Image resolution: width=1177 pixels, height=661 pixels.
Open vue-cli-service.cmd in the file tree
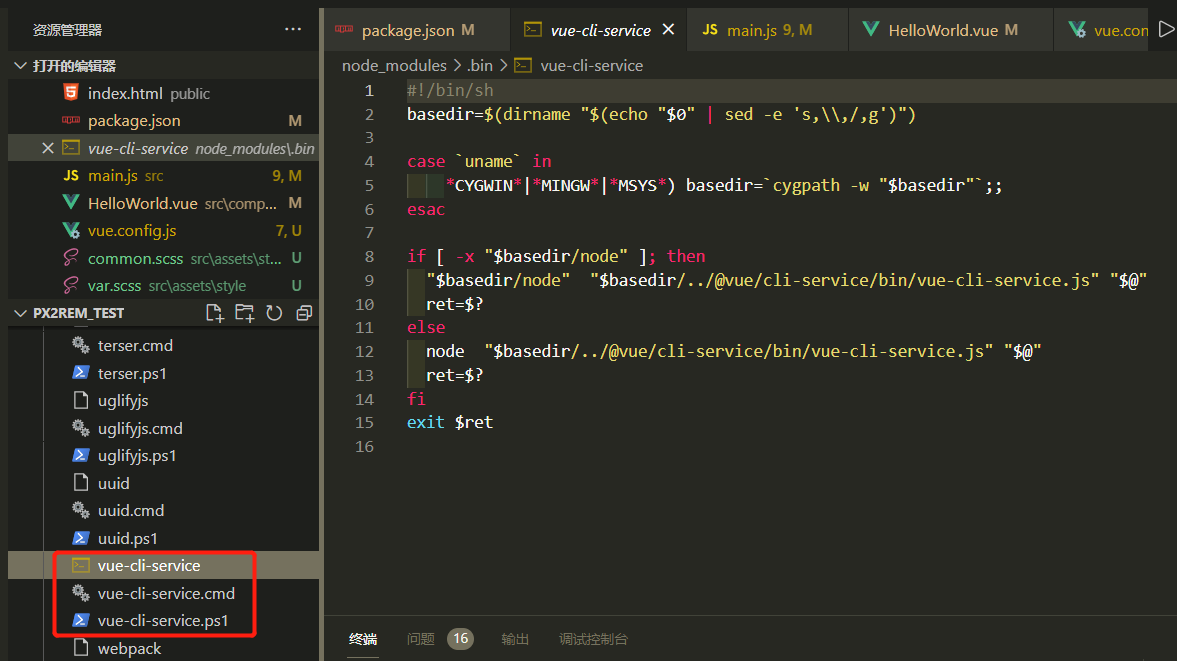[166, 593]
